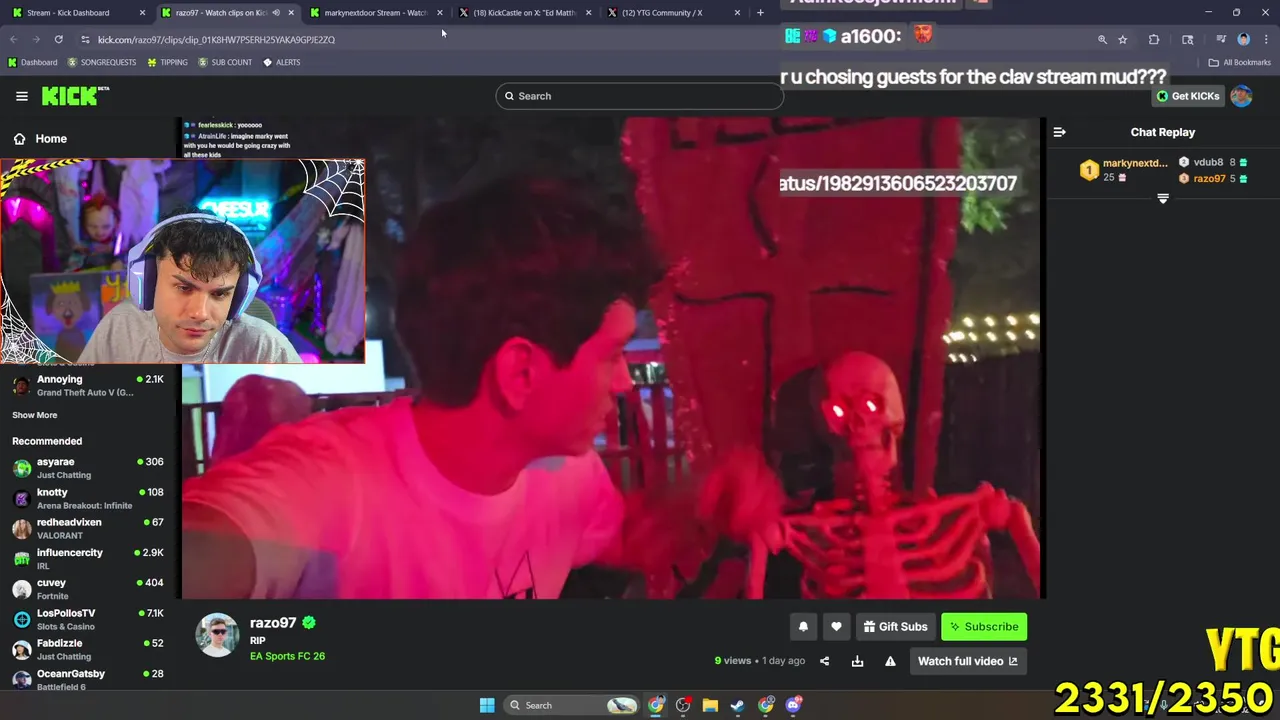
Task: Click the address bar URL
Action: pyautogui.click(x=216, y=40)
